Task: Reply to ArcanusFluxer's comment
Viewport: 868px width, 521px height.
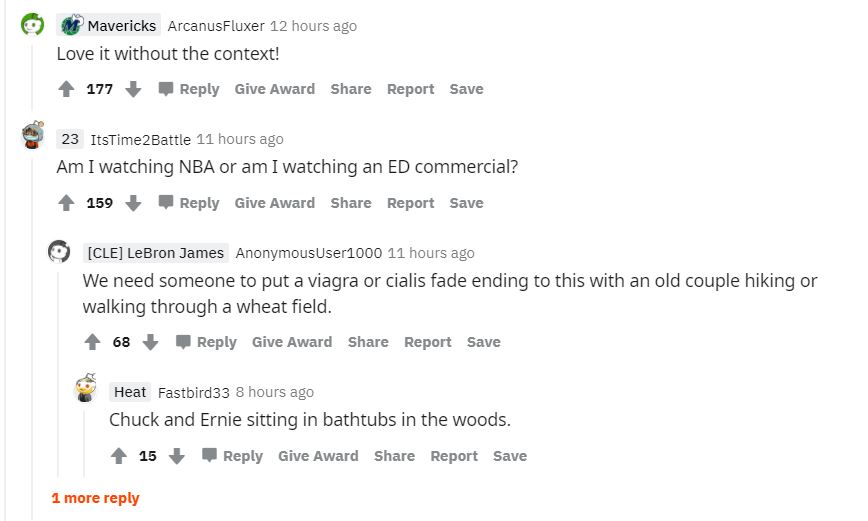Action: 189,89
